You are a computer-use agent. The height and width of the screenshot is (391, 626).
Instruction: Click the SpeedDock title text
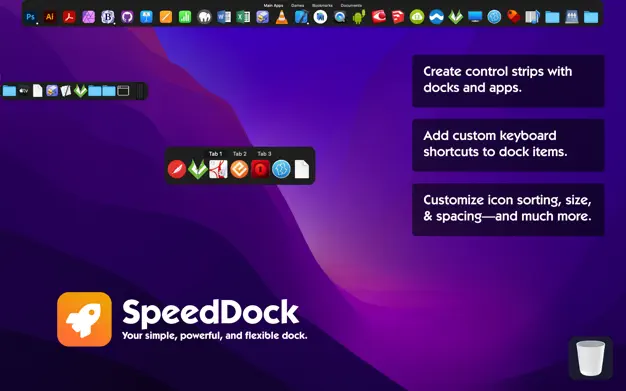[210, 312]
